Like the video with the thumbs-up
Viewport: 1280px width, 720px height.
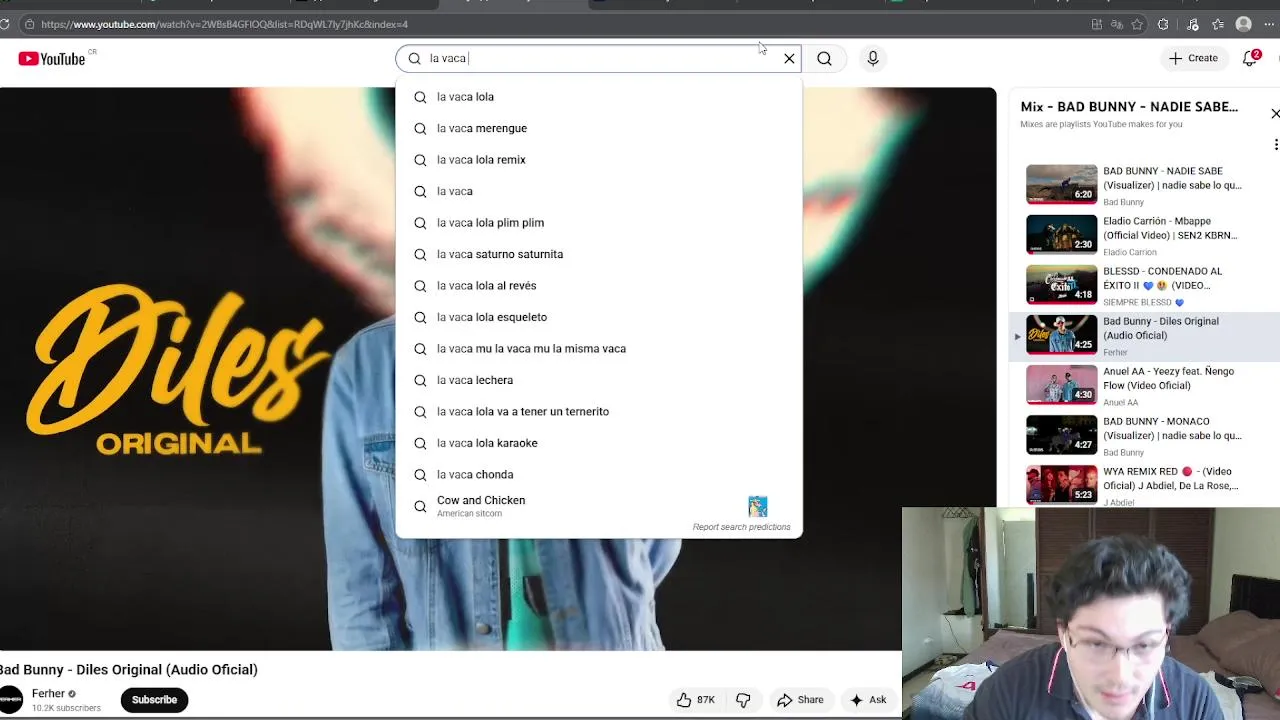[x=695, y=700]
